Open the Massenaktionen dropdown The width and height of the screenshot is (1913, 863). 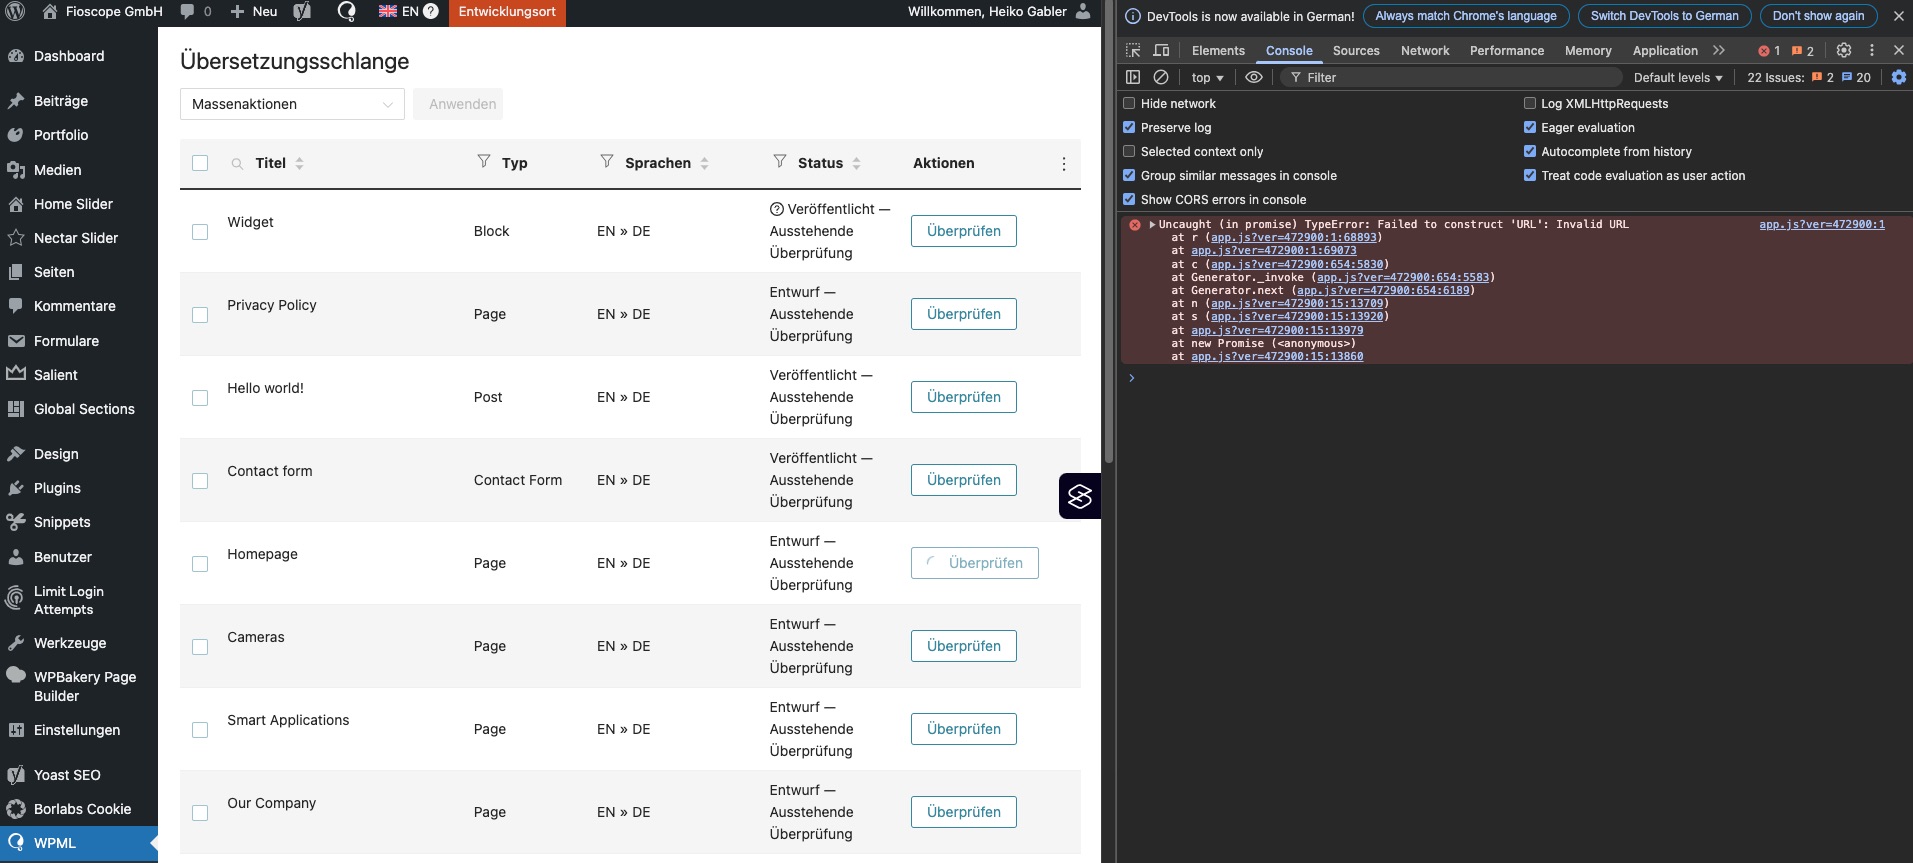pyautogui.click(x=292, y=104)
